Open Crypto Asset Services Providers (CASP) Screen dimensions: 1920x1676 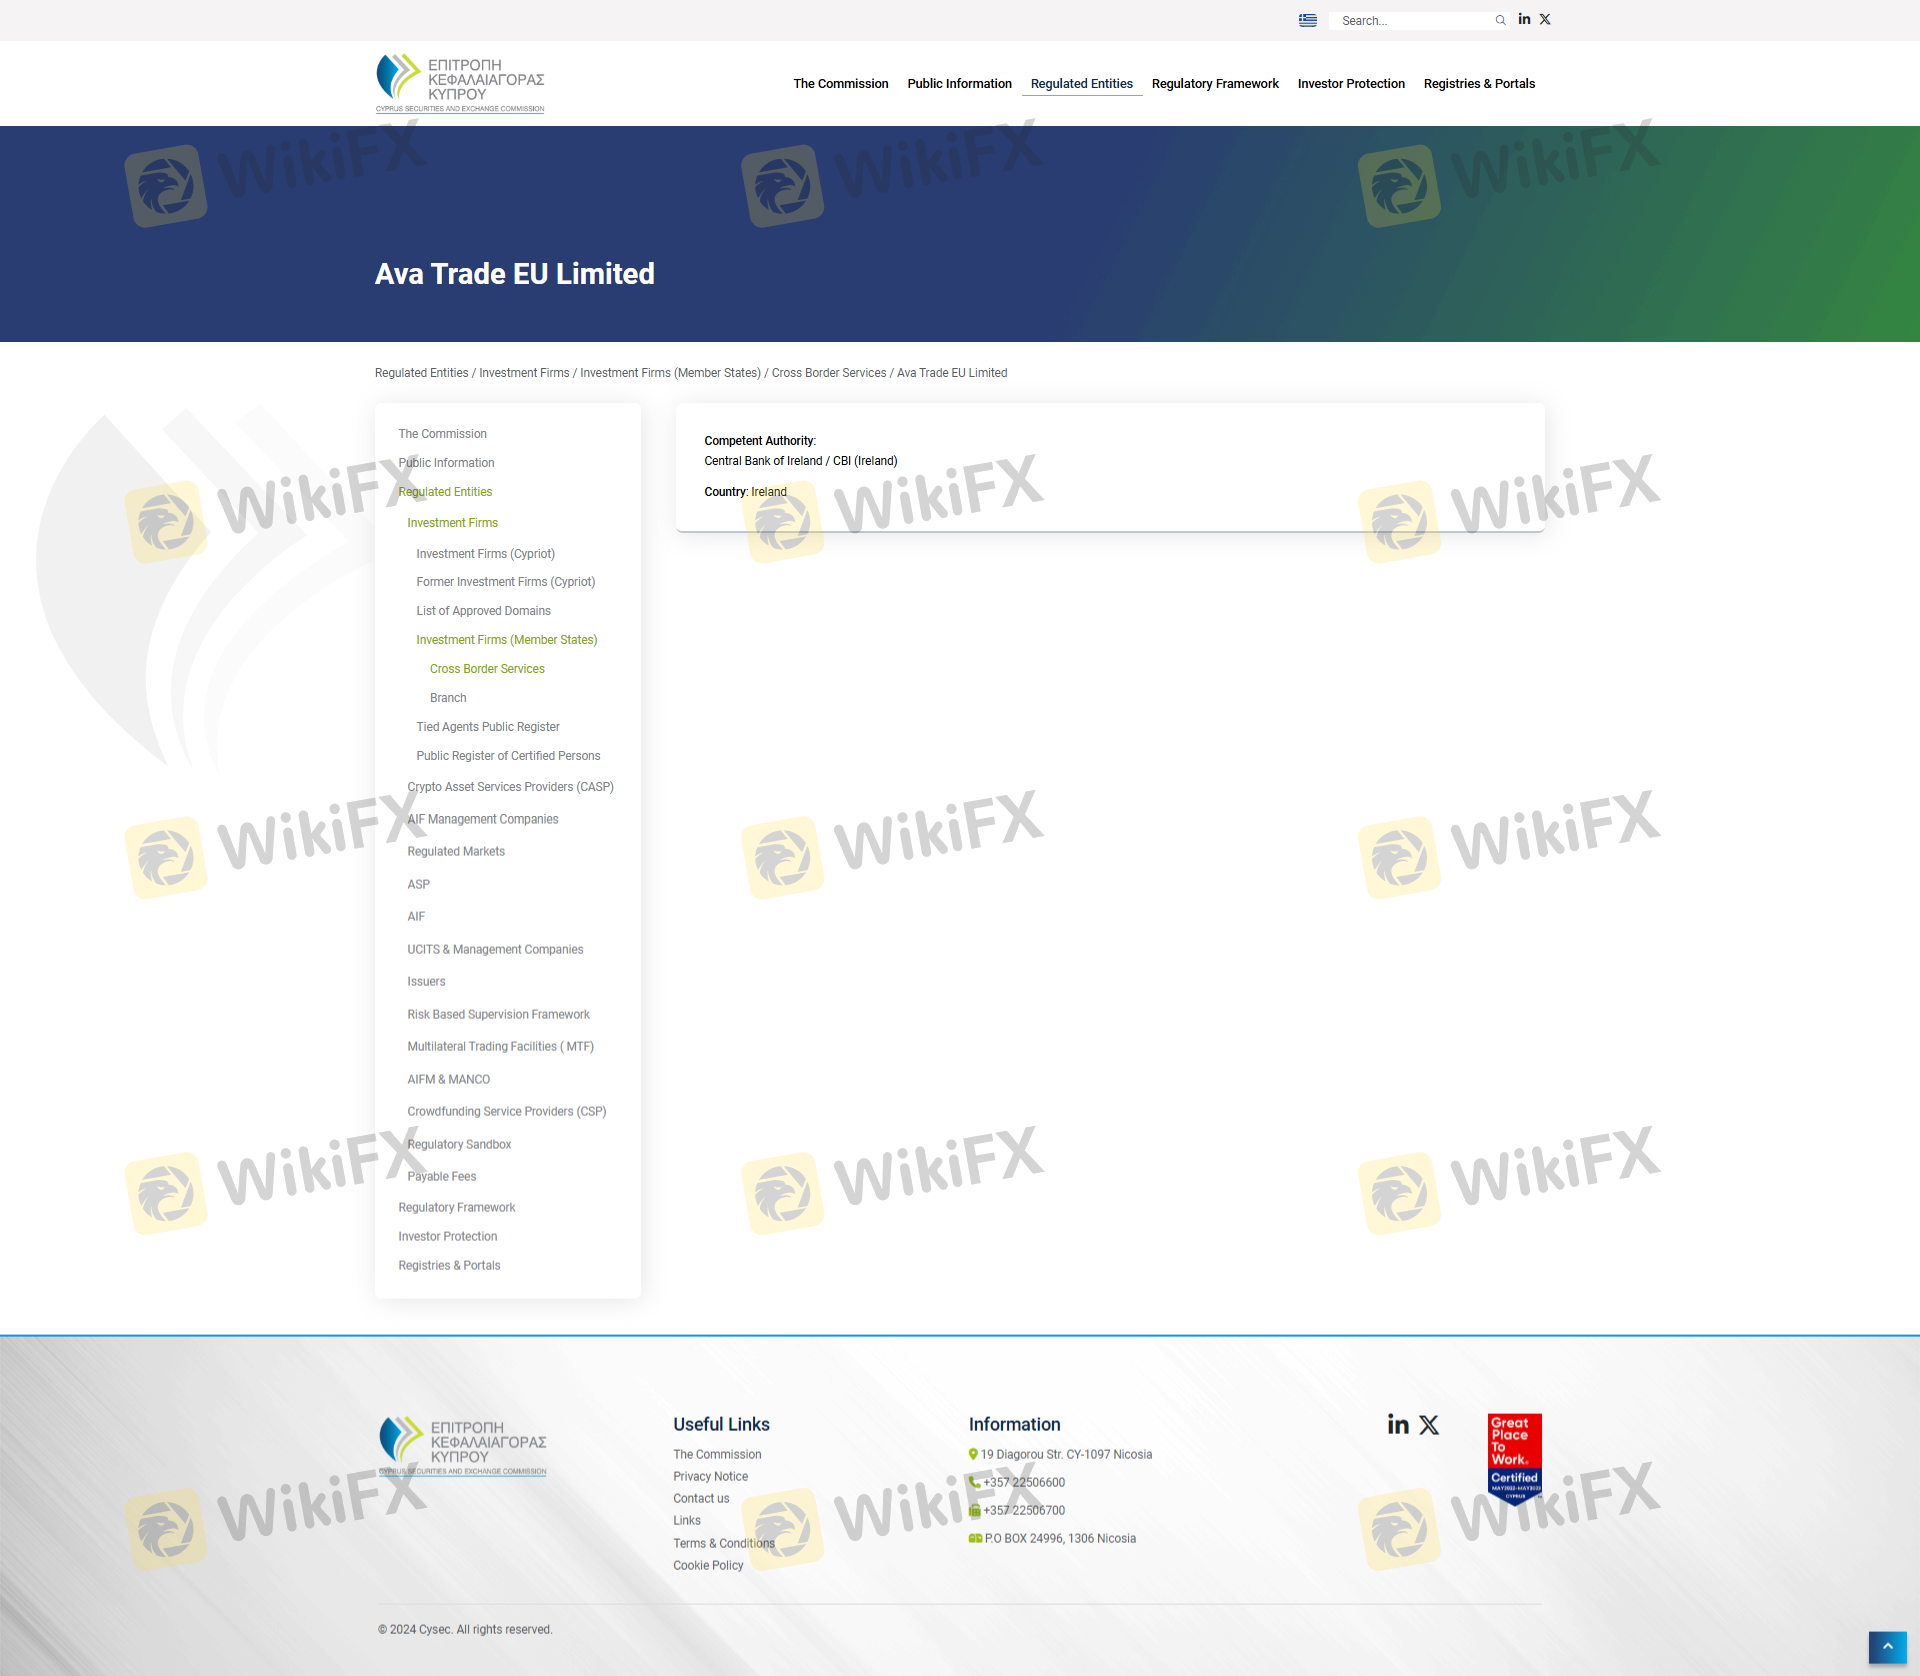point(510,787)
